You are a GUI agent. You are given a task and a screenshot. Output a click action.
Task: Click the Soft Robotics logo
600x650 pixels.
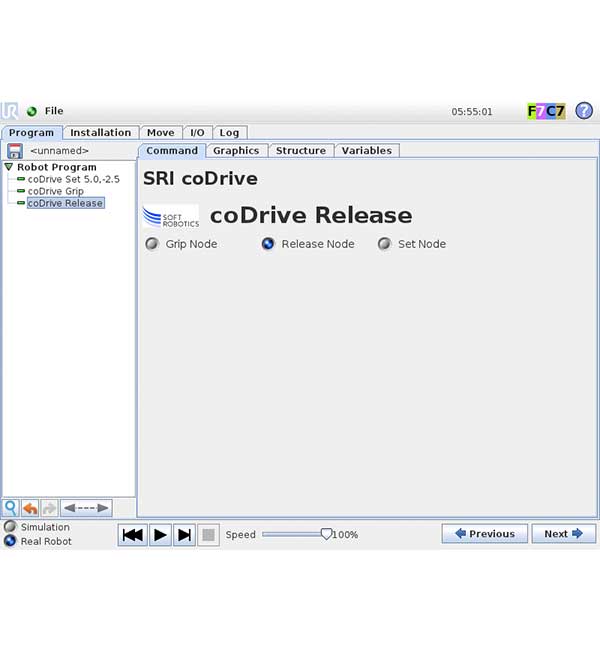click(171, 216)
